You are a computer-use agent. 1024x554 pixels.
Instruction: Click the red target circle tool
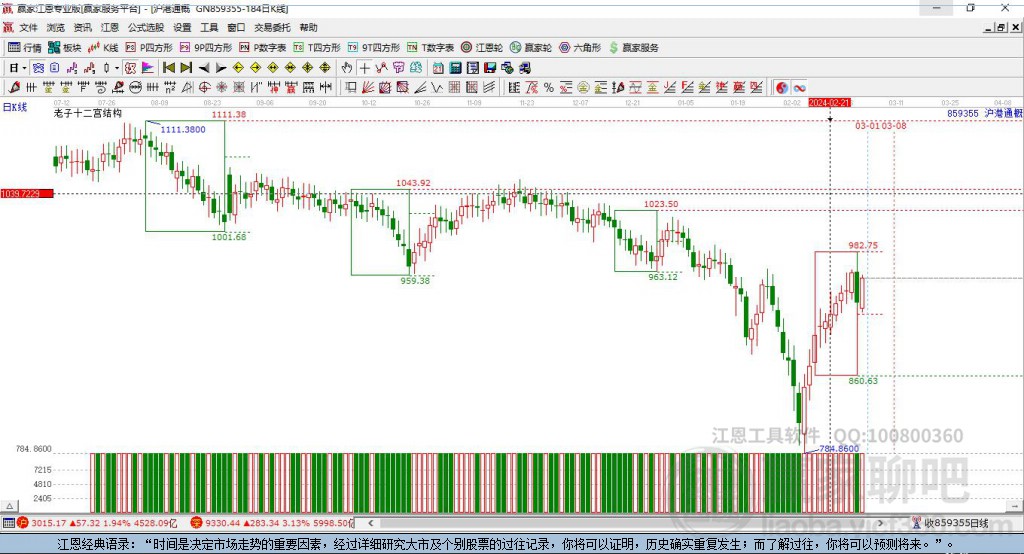pyautogui.click(x=204, y=88)
